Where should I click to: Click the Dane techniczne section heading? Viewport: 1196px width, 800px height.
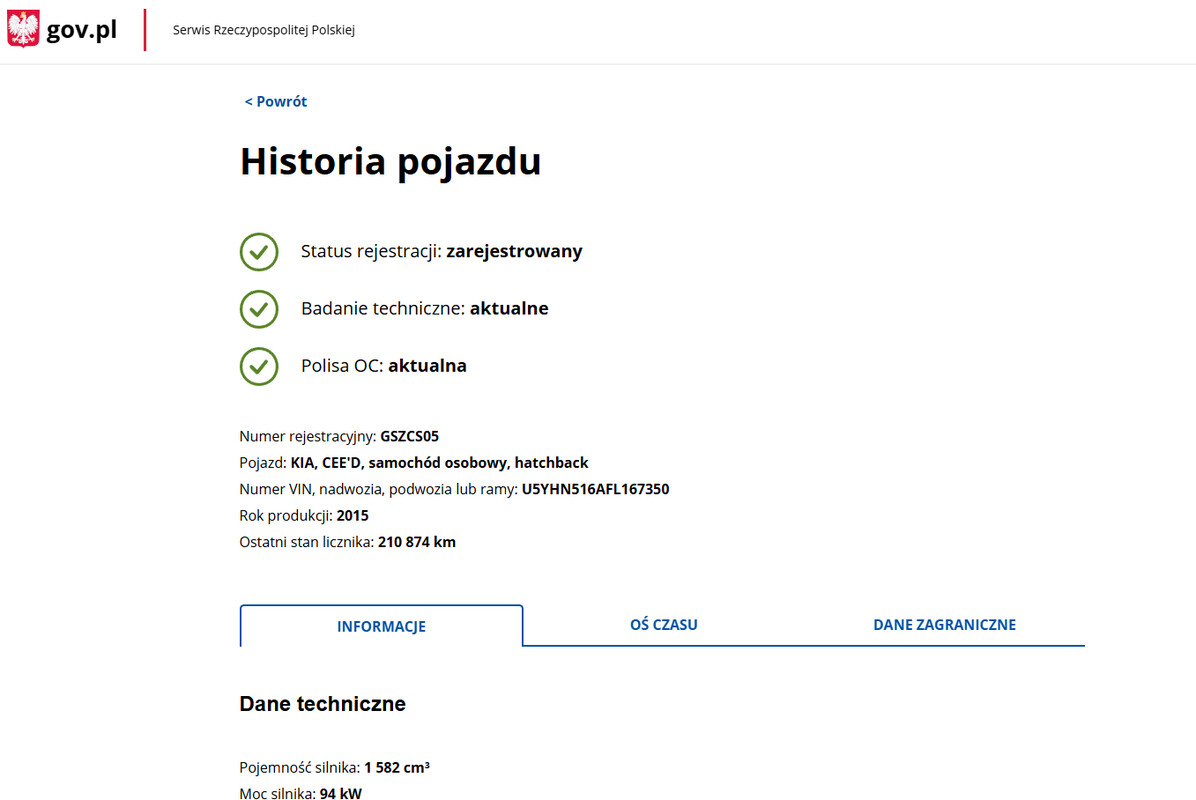tap(323, 704)
